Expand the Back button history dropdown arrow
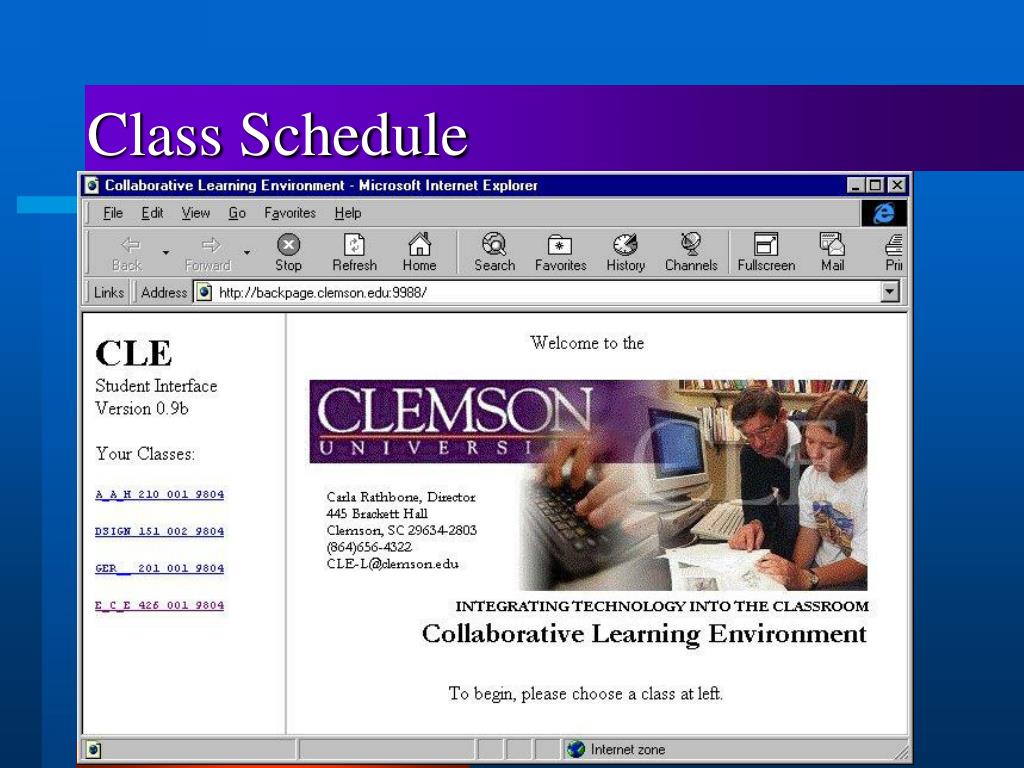Viewport: 1024px width, 768px height. [x=166, y=252]
